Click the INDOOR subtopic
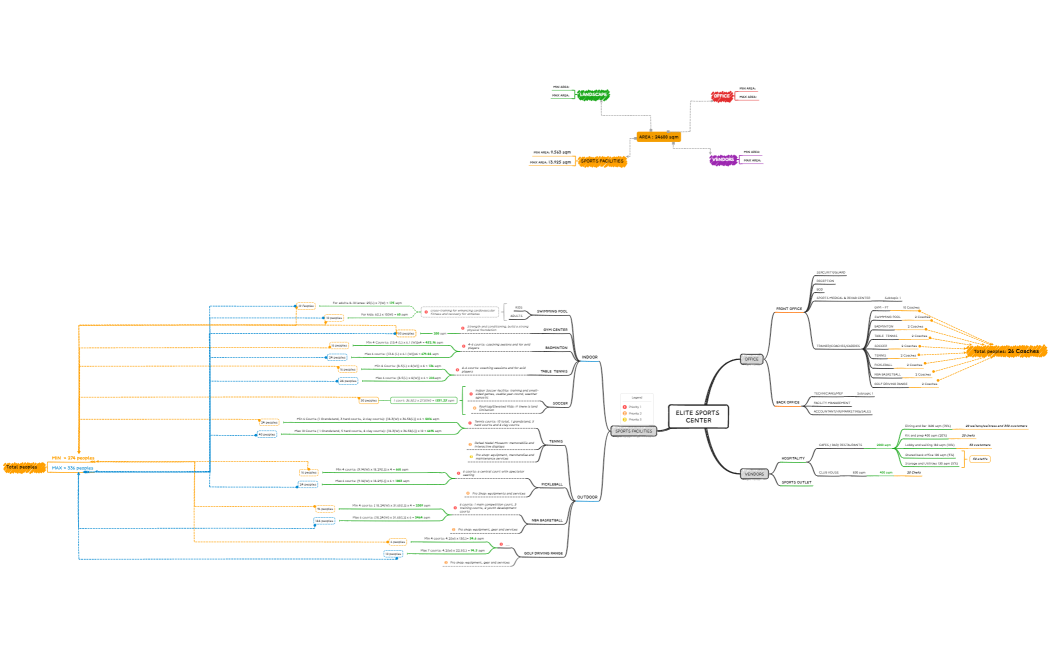This screenshot has height=650, width=1050. [590, 355]
